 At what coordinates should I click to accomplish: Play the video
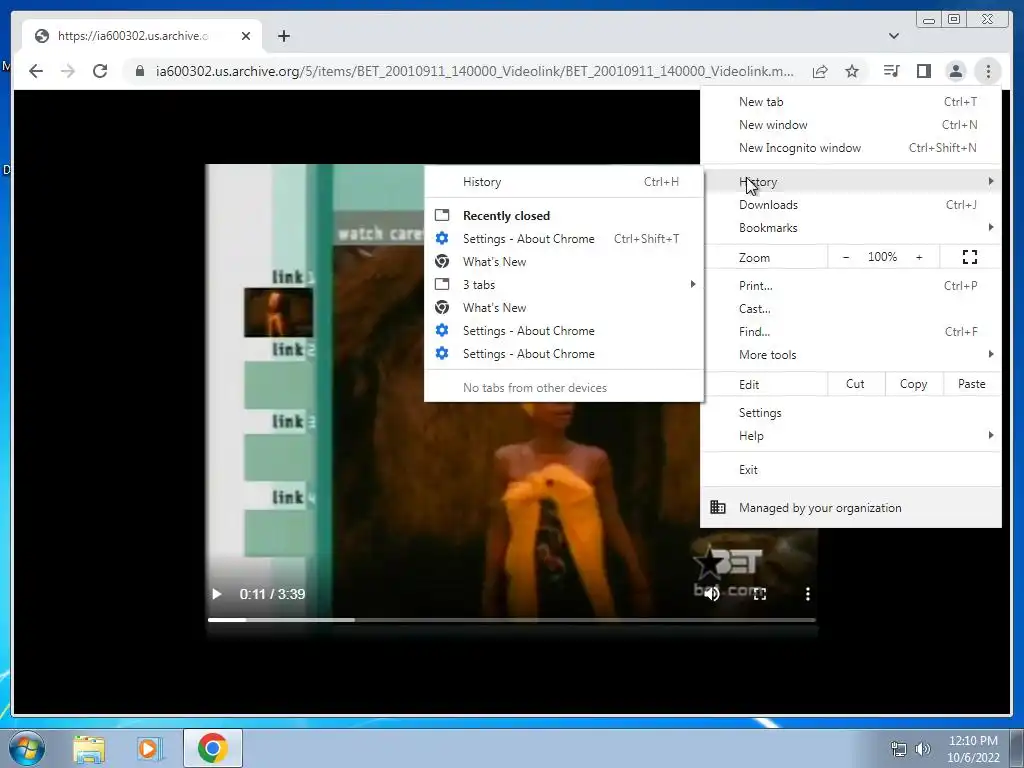217,594
